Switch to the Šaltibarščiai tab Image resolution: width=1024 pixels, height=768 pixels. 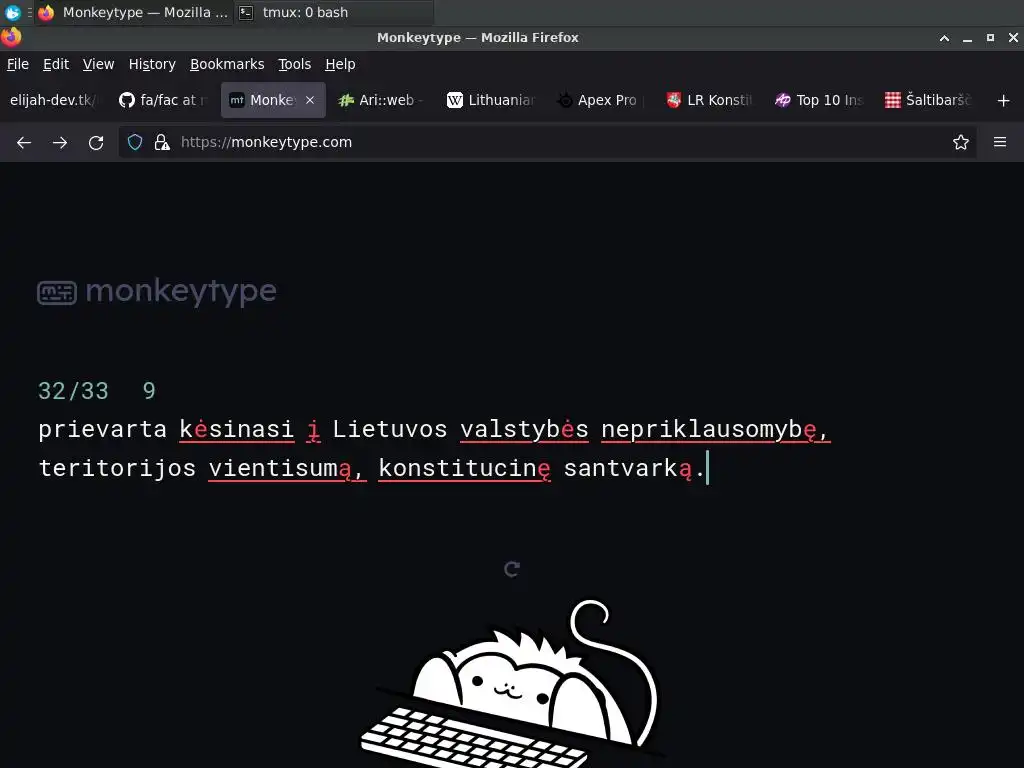pyautogui.click(x=928, y=100)
